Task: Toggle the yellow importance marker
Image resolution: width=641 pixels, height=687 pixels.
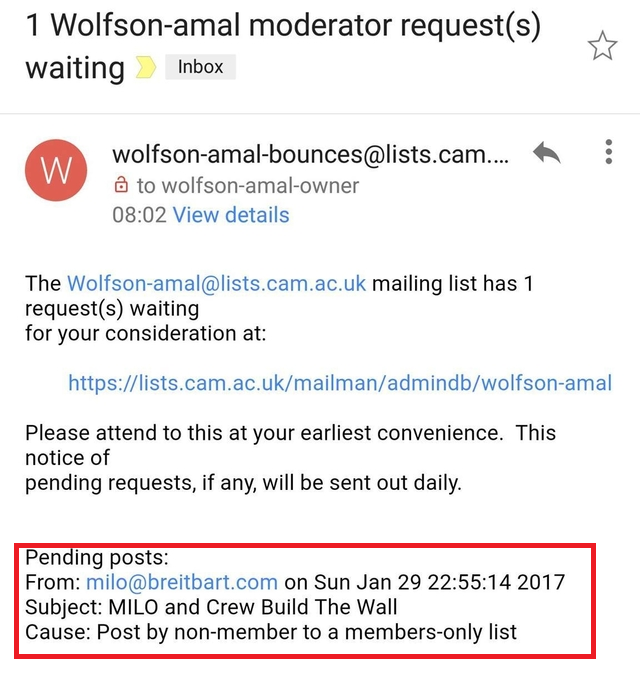Action: (x=145, y=67)
